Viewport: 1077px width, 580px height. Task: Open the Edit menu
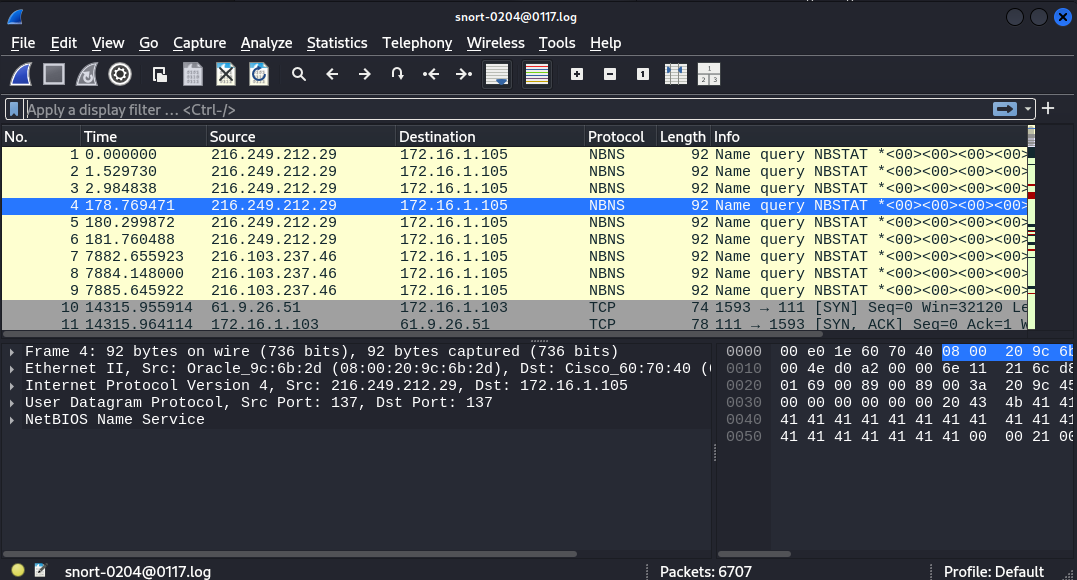(x=63, y=43)
